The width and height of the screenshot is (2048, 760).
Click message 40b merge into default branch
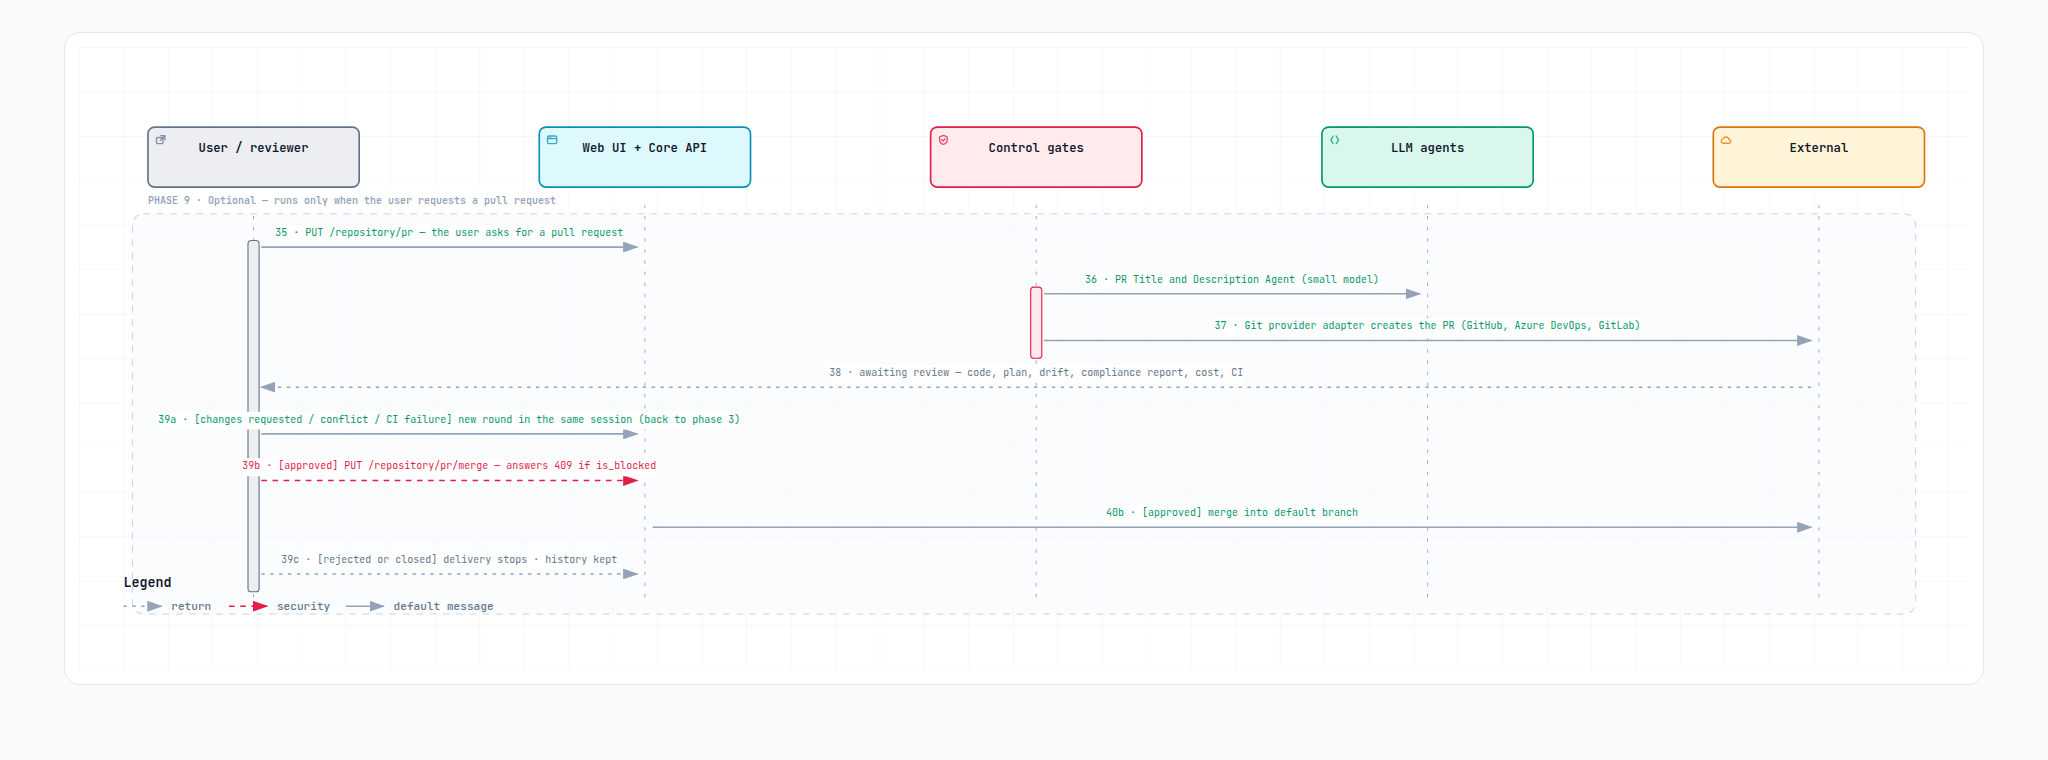click(x=1232, y=512)
